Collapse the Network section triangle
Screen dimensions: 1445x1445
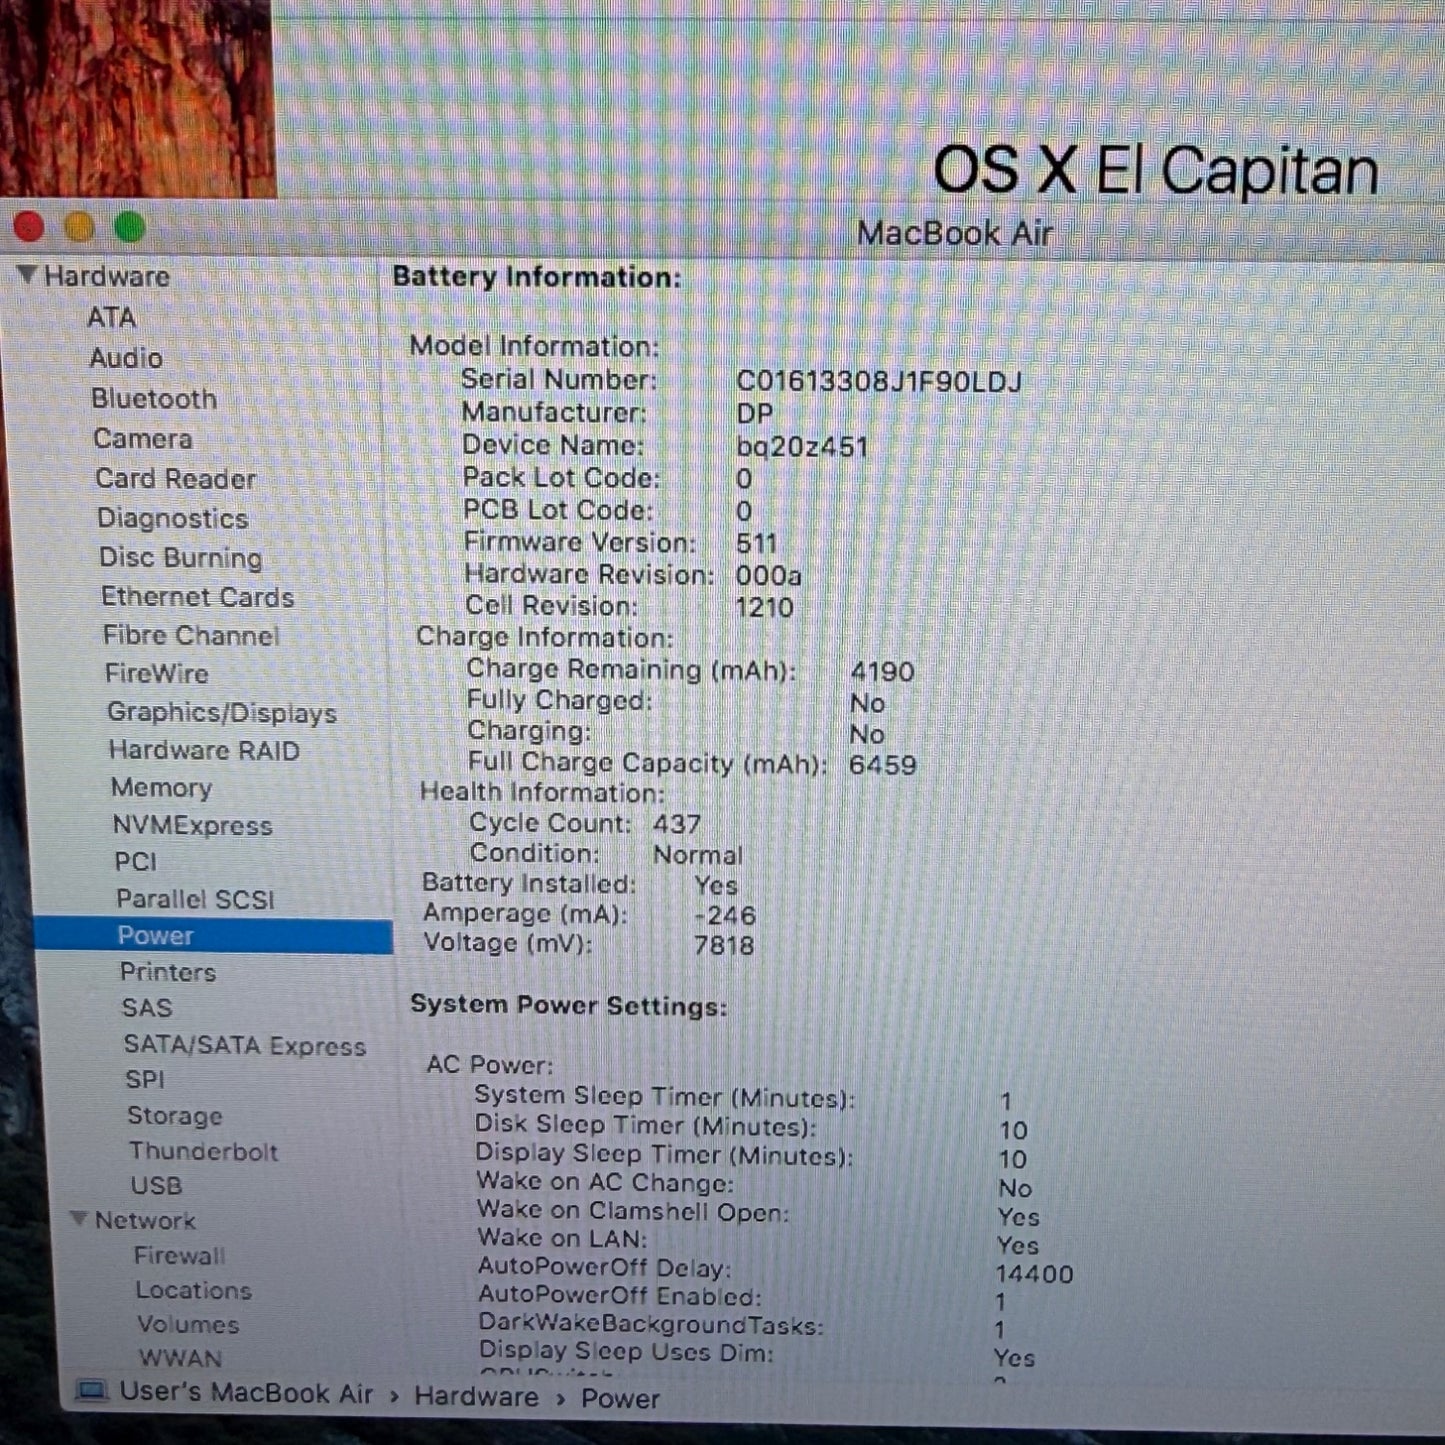click(x=79, y=1218)
